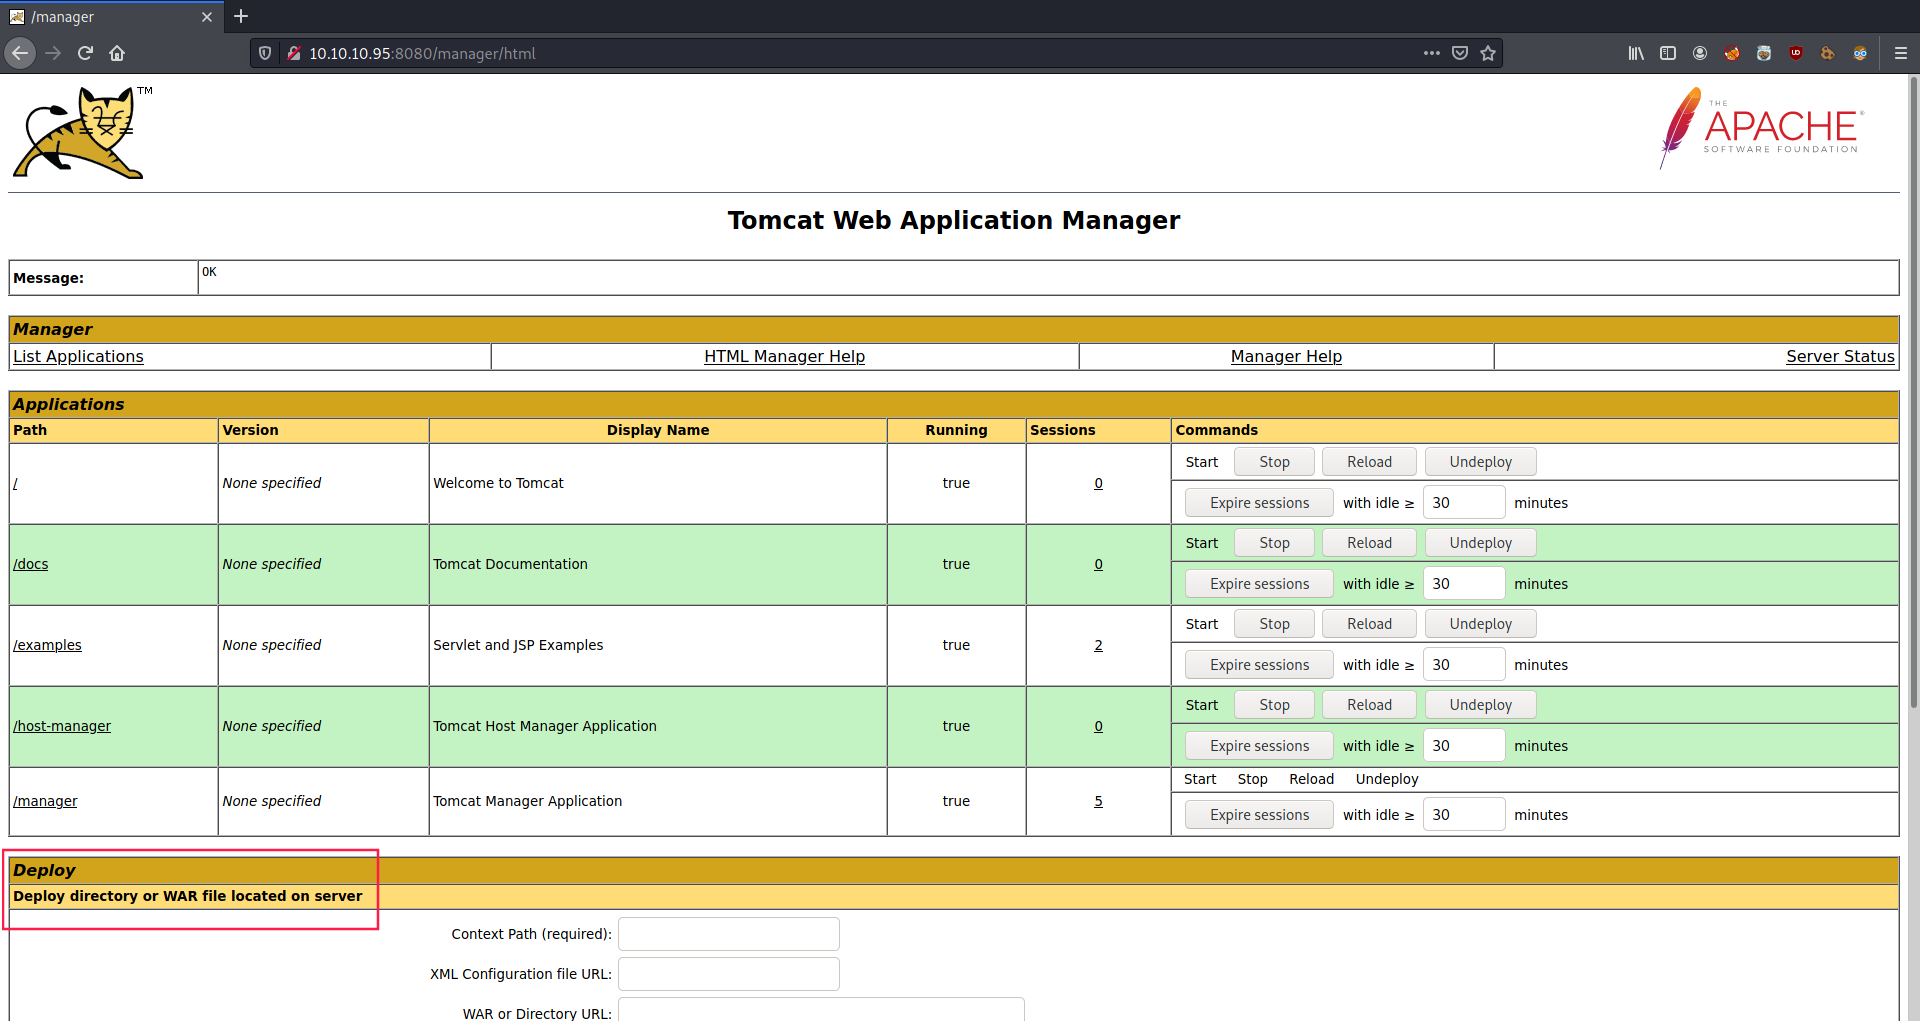Click the reload page icon
The image size is (1920, 1021).
(85, 53)
